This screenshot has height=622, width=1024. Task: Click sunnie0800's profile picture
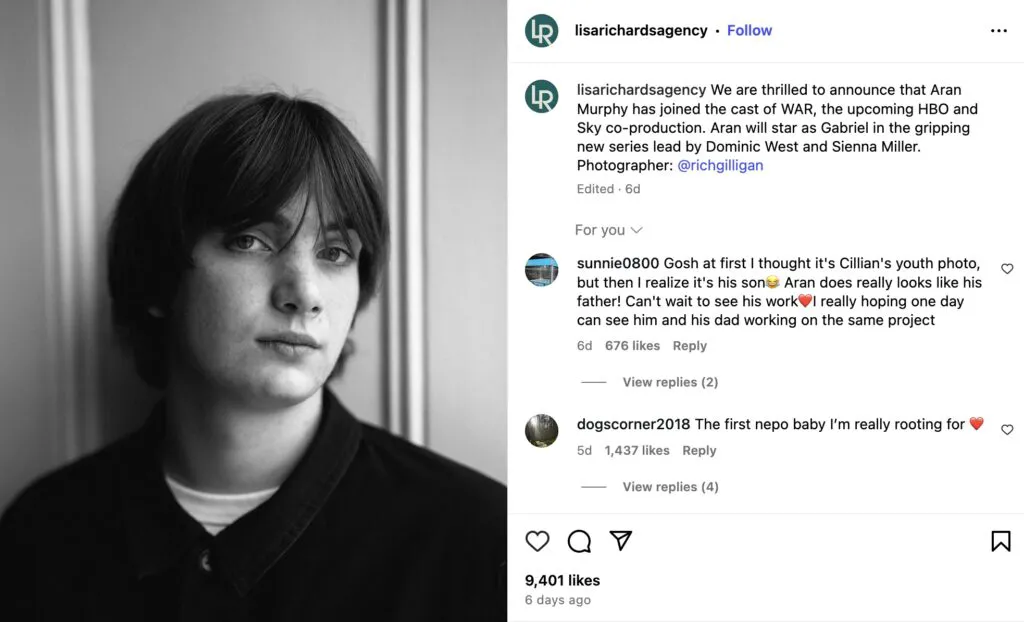pyautogui.click(x=542, y=270)
